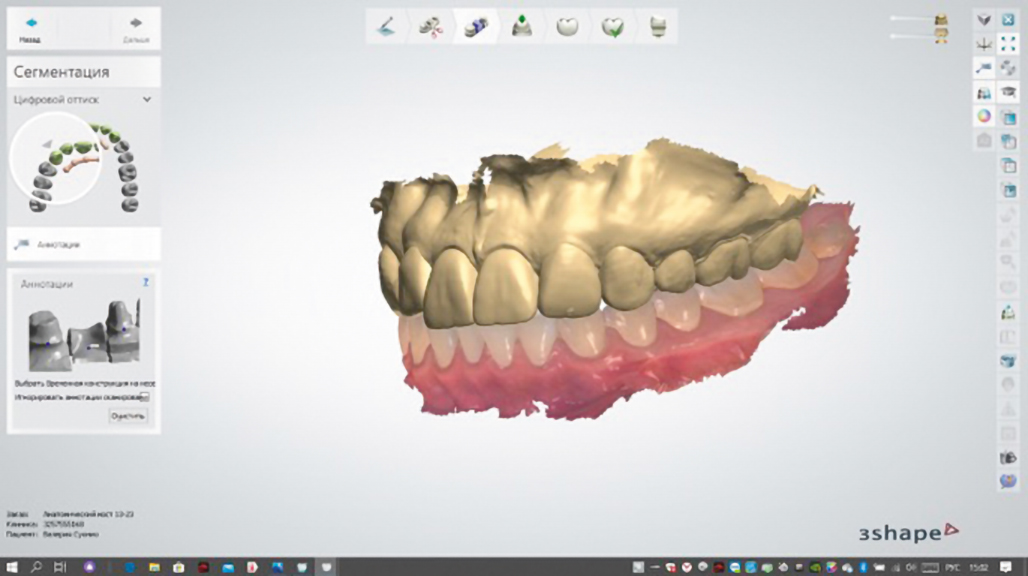
Task: Toggle the ignore scan annotations checkbox
Action: click(x=145, y=397)
